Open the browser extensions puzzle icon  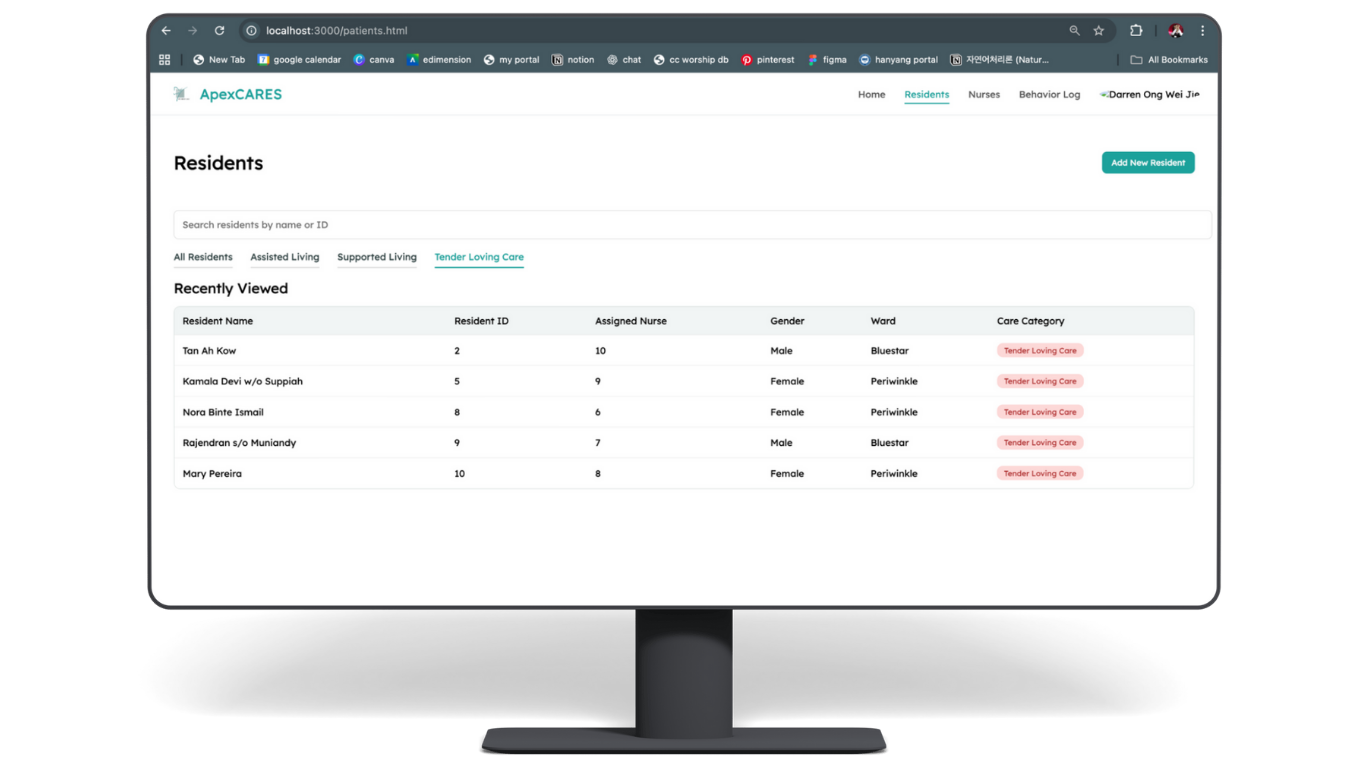coord(1136,31)
